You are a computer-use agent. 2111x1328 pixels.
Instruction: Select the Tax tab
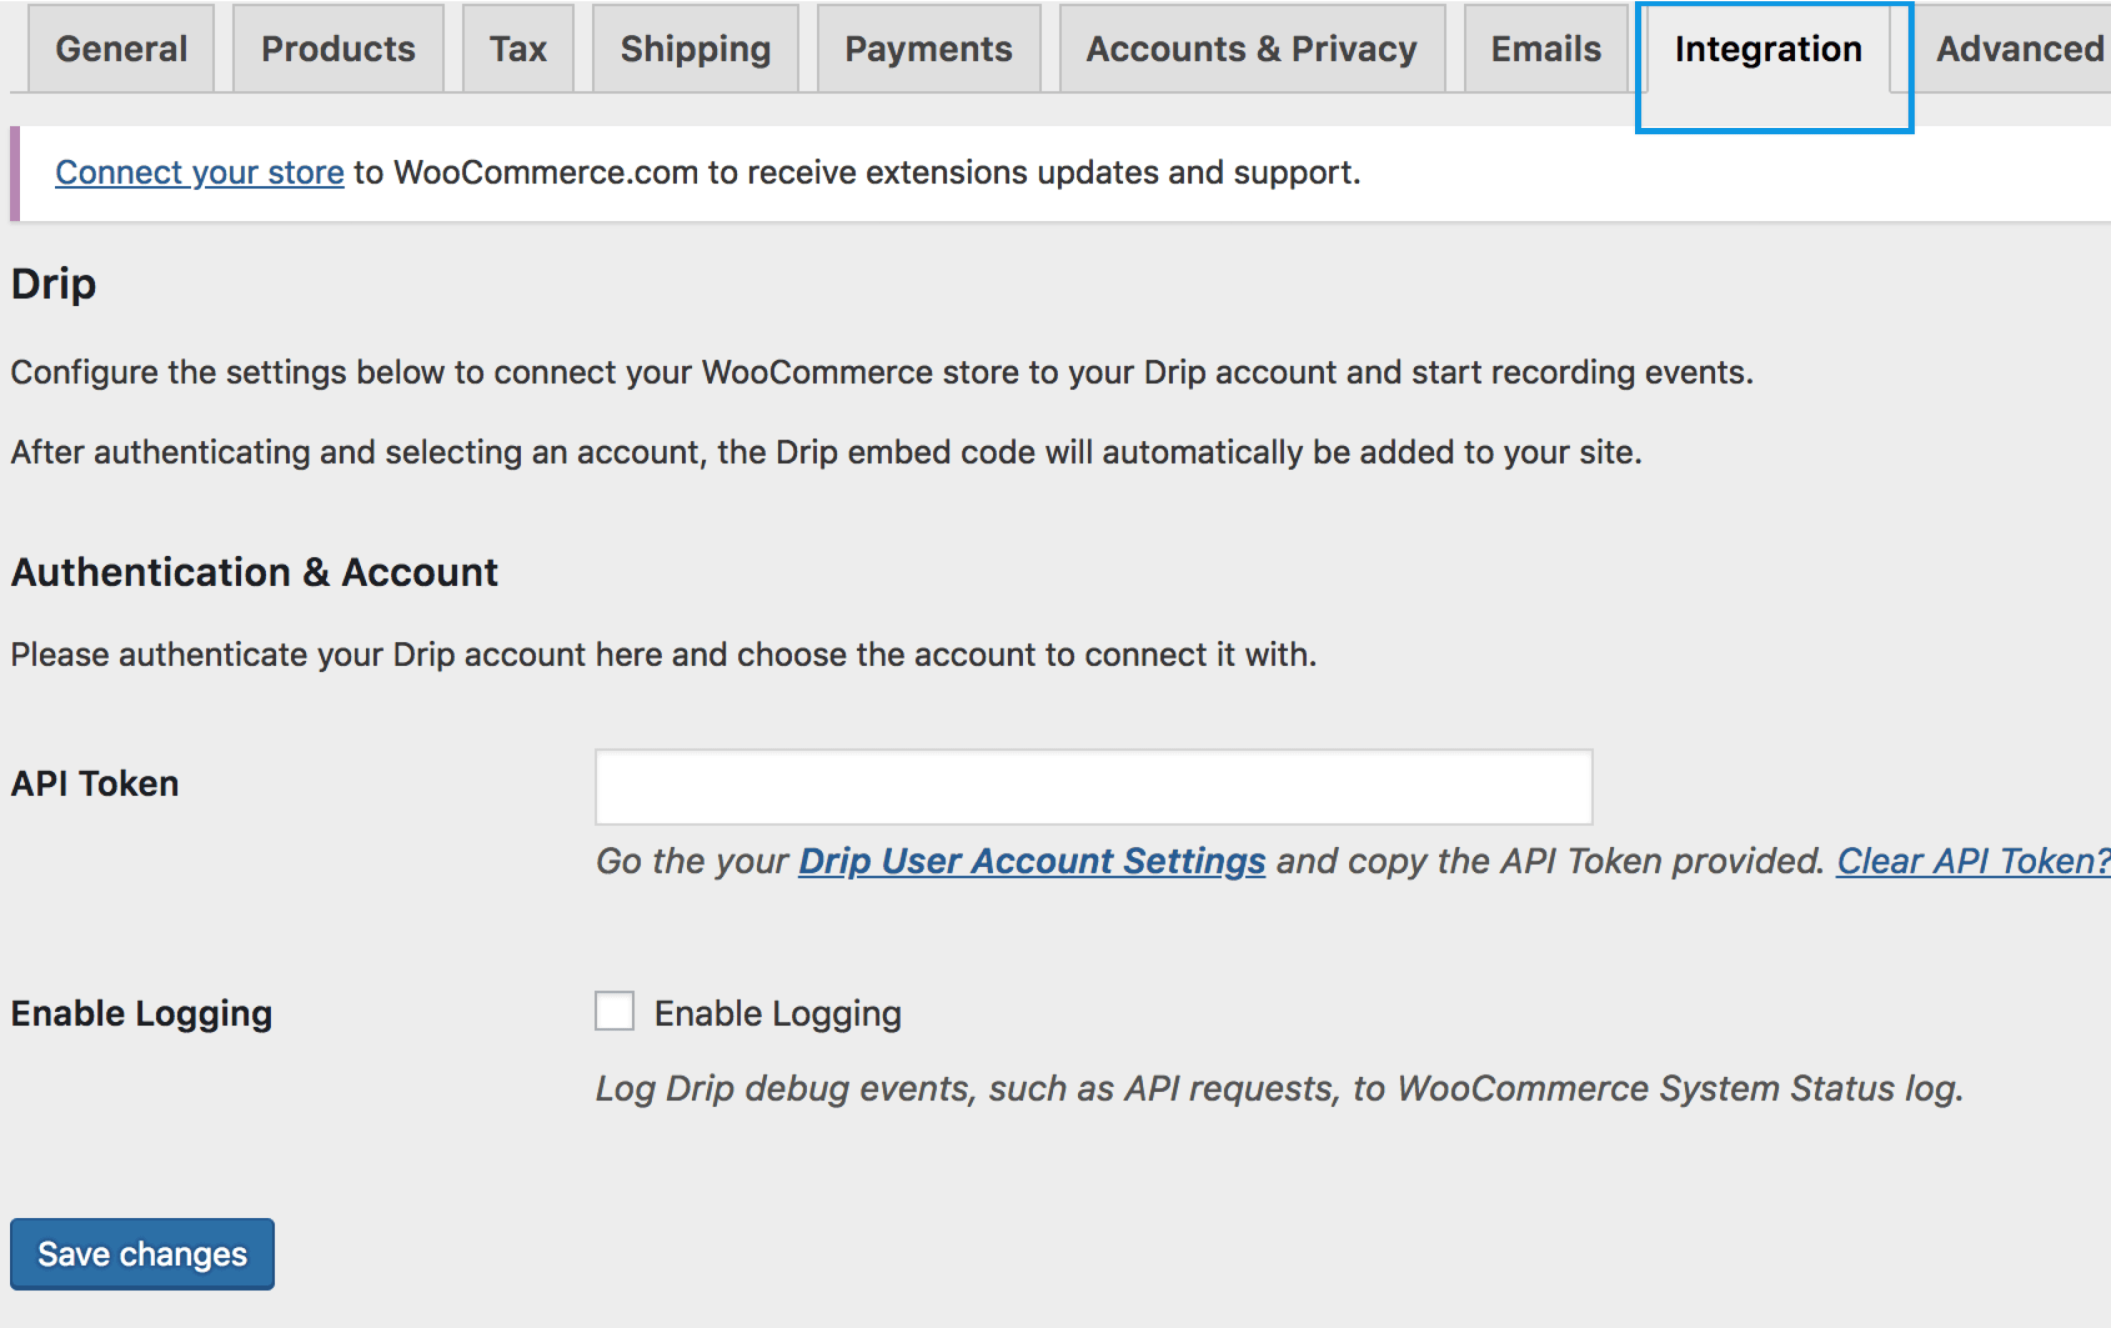tap(518, 48)
